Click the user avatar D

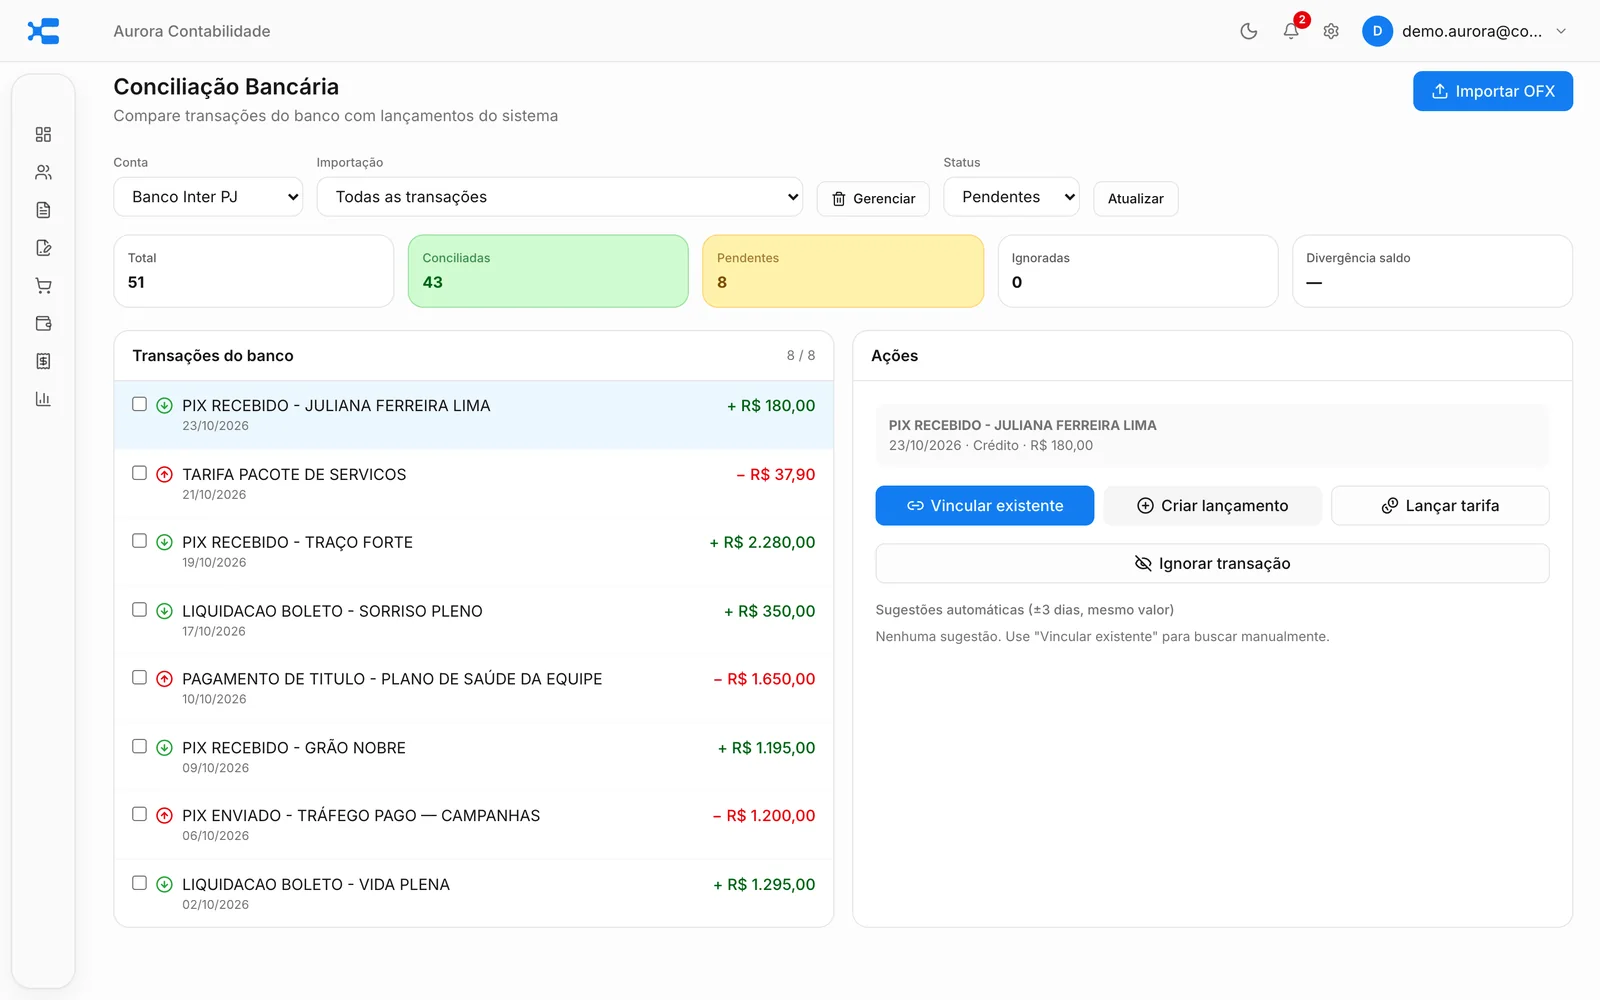pos(1377,31)
